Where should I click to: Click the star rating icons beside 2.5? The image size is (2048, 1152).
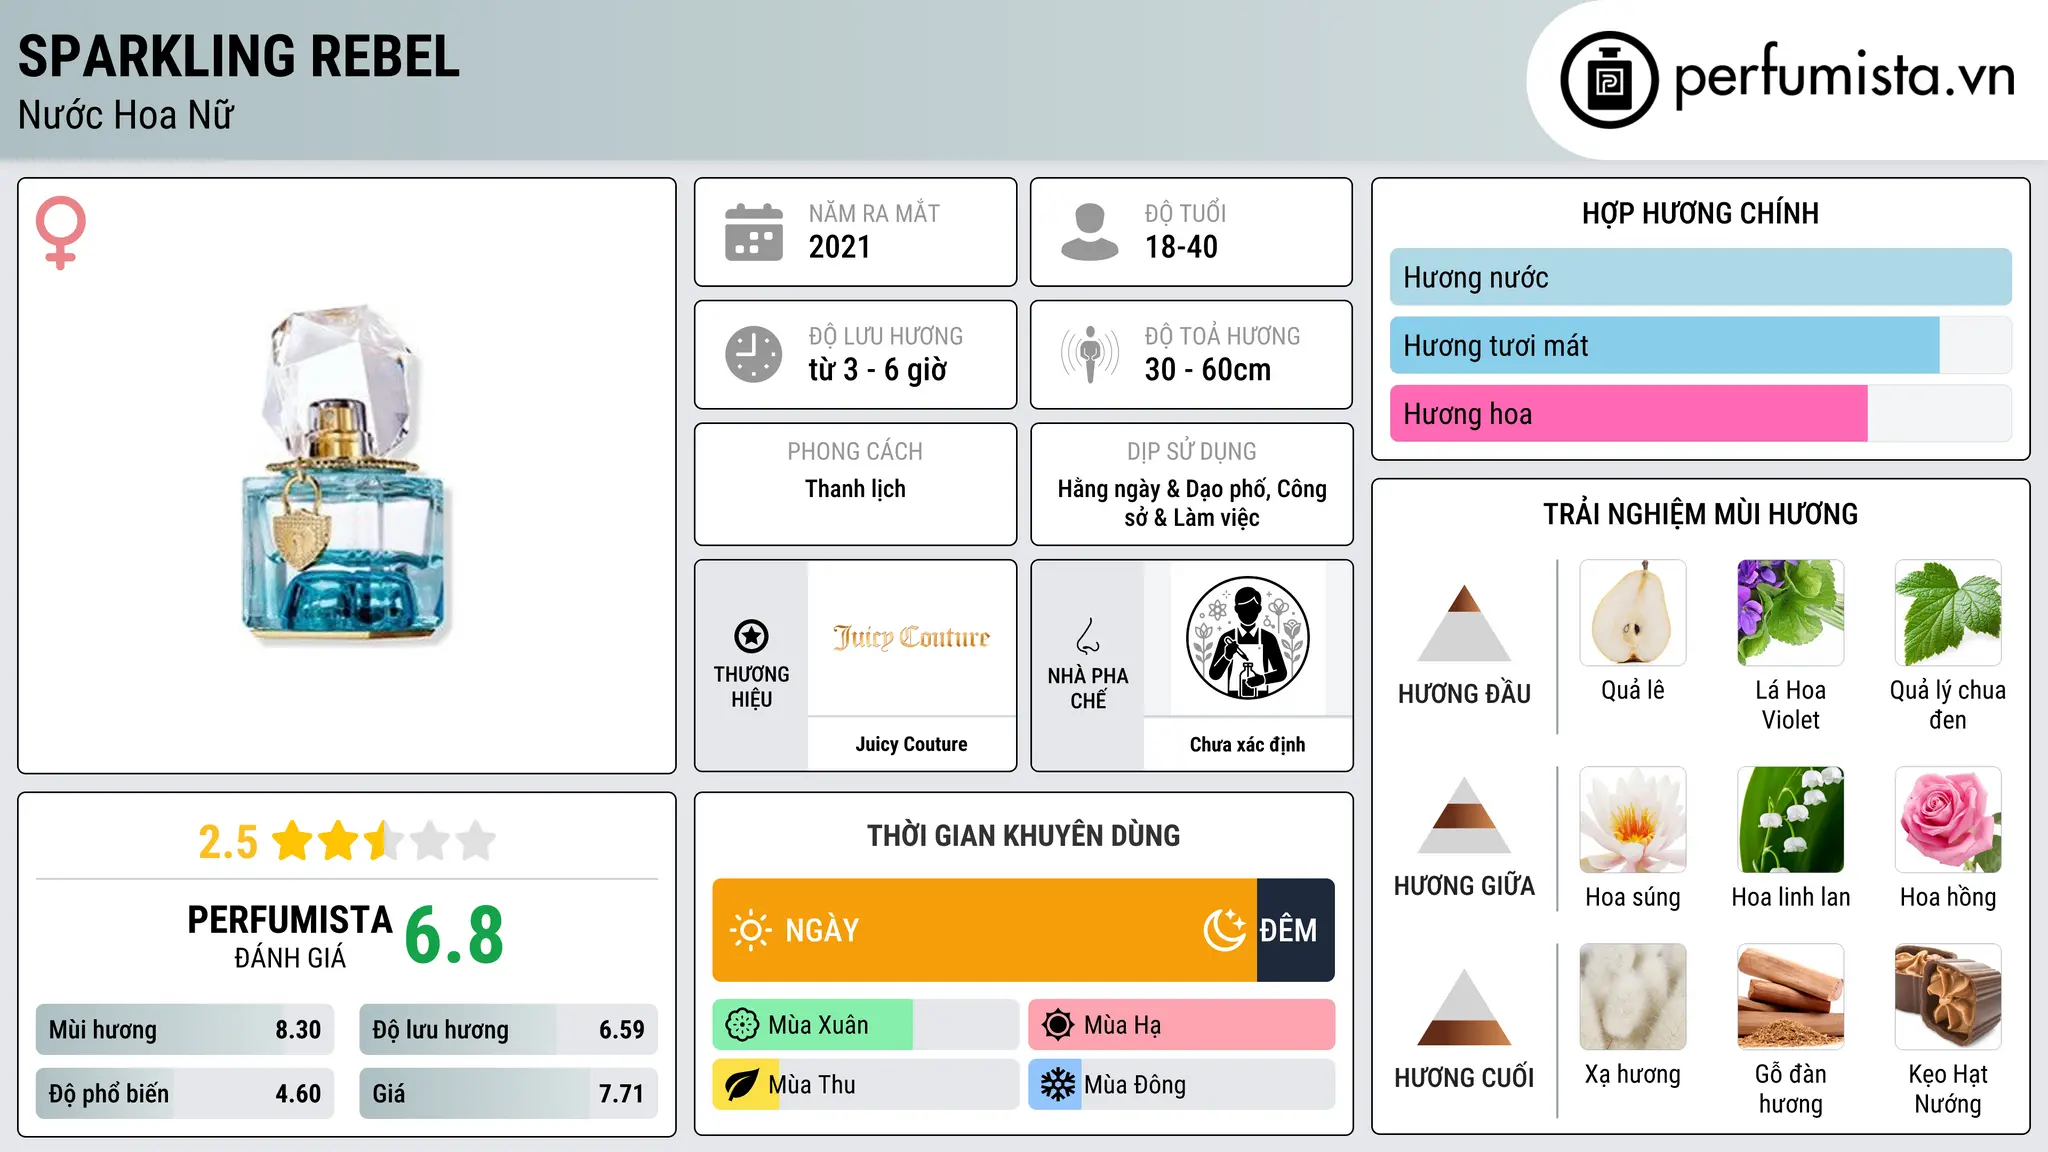coord(385,841)
